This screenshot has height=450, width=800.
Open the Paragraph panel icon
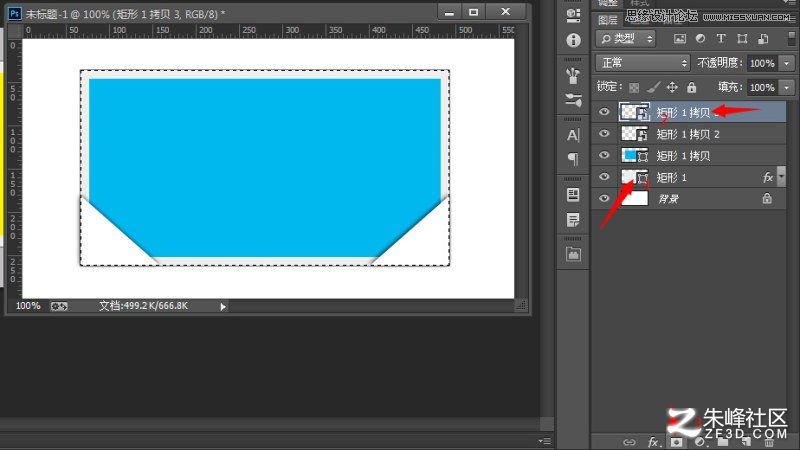point(573,159)
